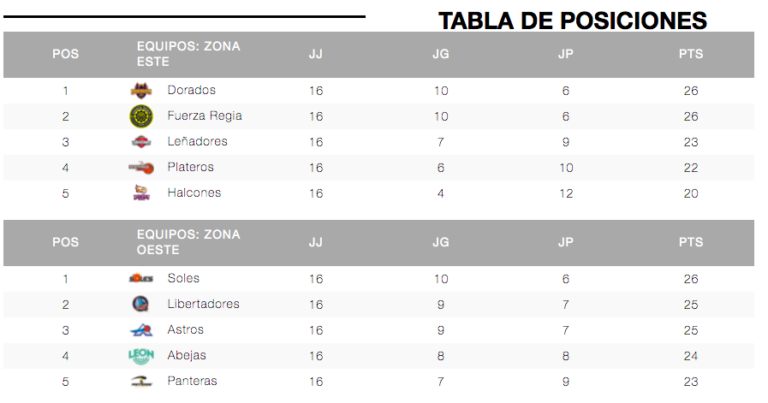Click the Dorados team logo
Image resolution: width=768 pixels, height=403 pixels.
pos(141,91)
